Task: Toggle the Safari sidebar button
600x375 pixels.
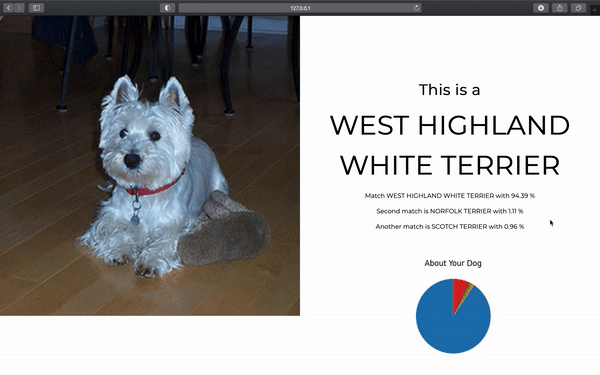Action: click(x=36, y=8)
